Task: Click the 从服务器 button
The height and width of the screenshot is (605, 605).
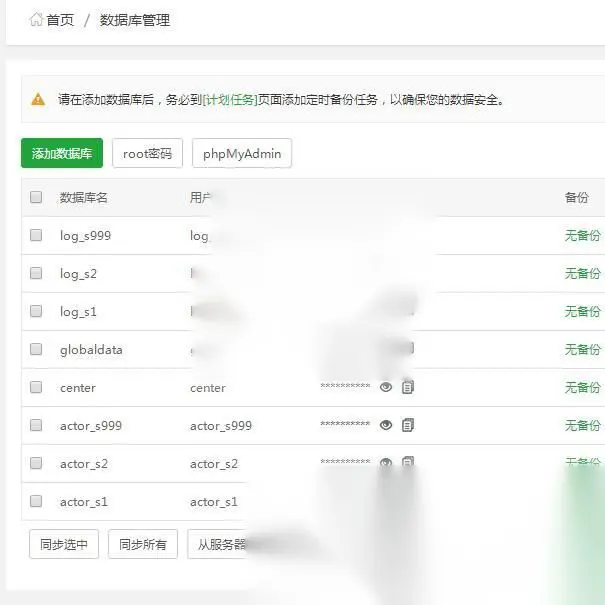Action: (x=218, y=544)
